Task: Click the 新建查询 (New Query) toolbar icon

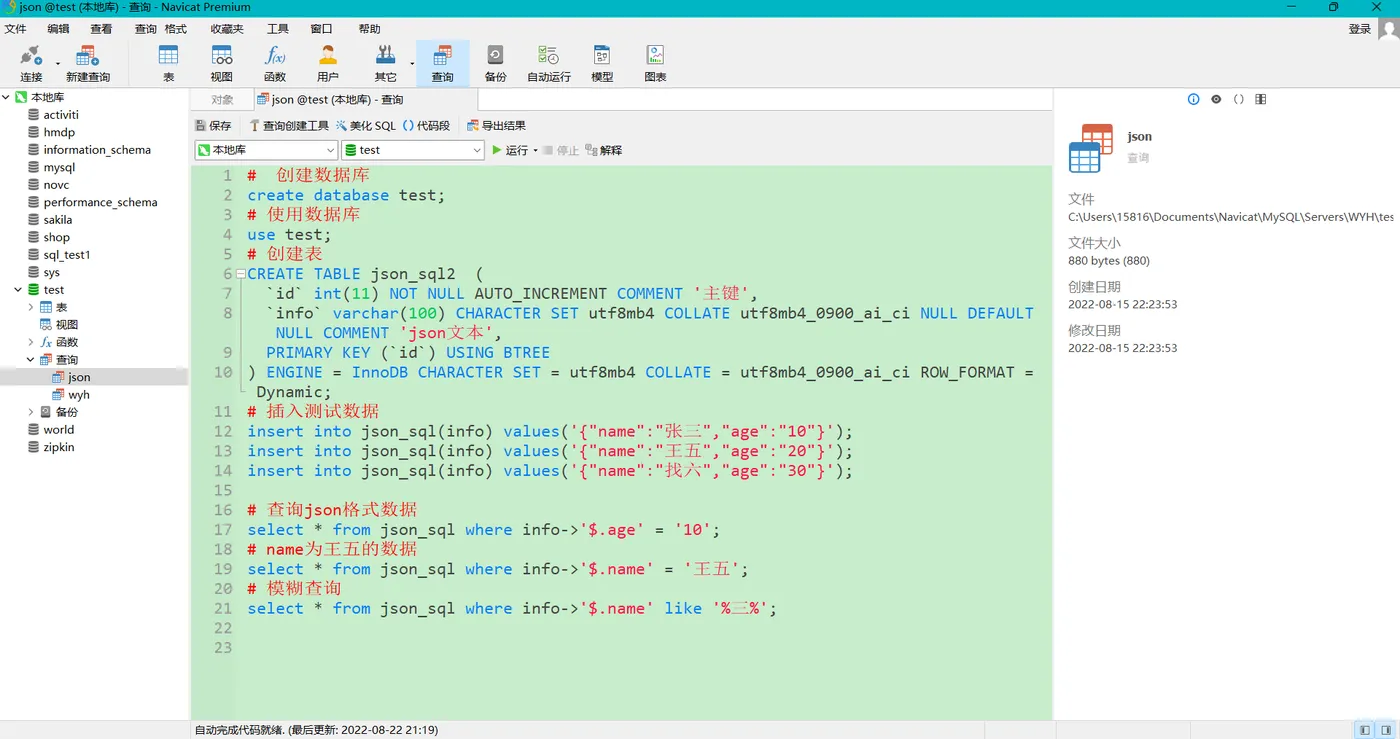Action: [88, 63]
